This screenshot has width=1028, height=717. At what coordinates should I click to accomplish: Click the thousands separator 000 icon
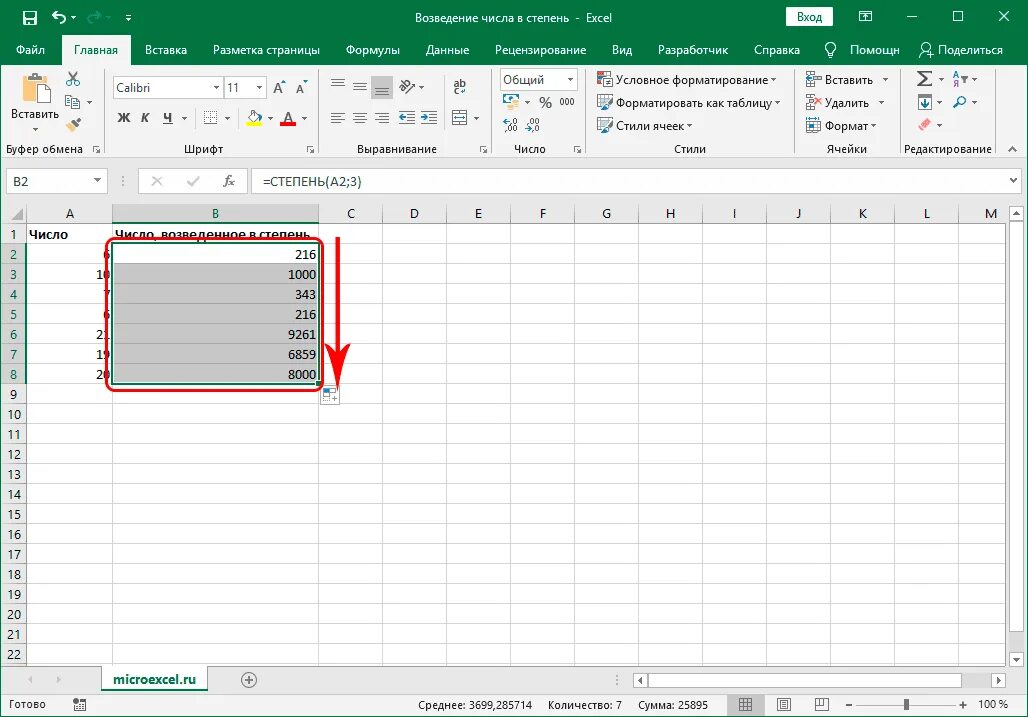(x=567, y=102)
